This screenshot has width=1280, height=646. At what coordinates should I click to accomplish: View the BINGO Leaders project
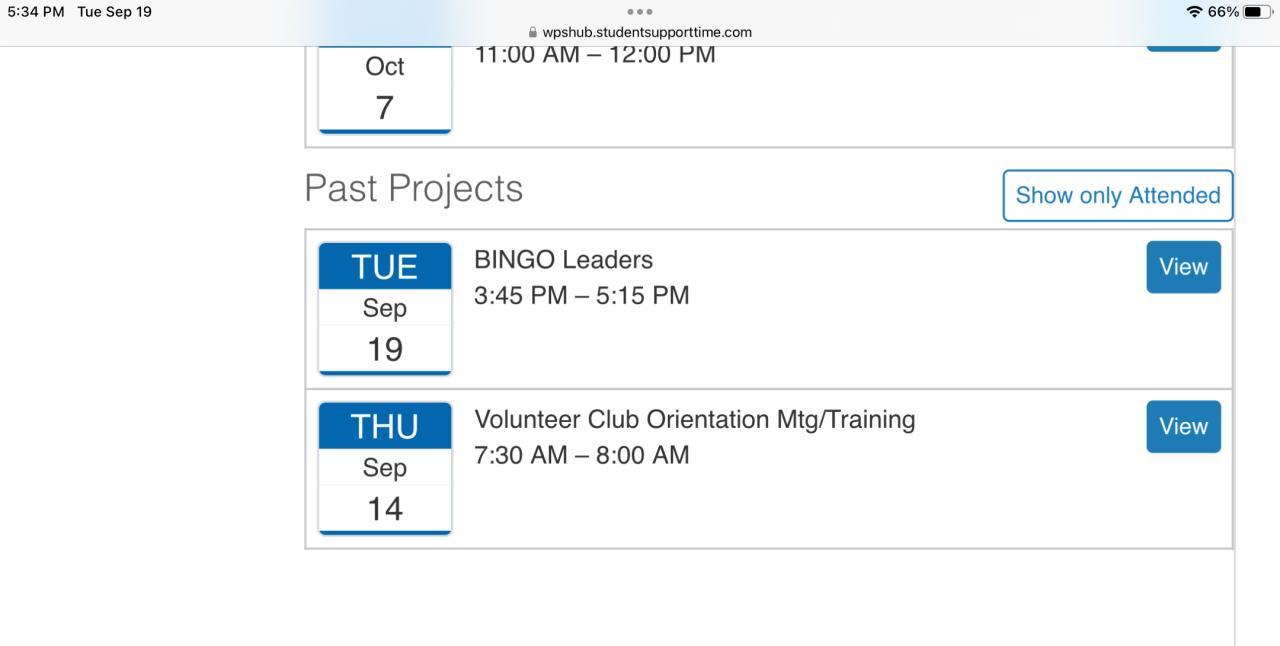coord(1183,267)
